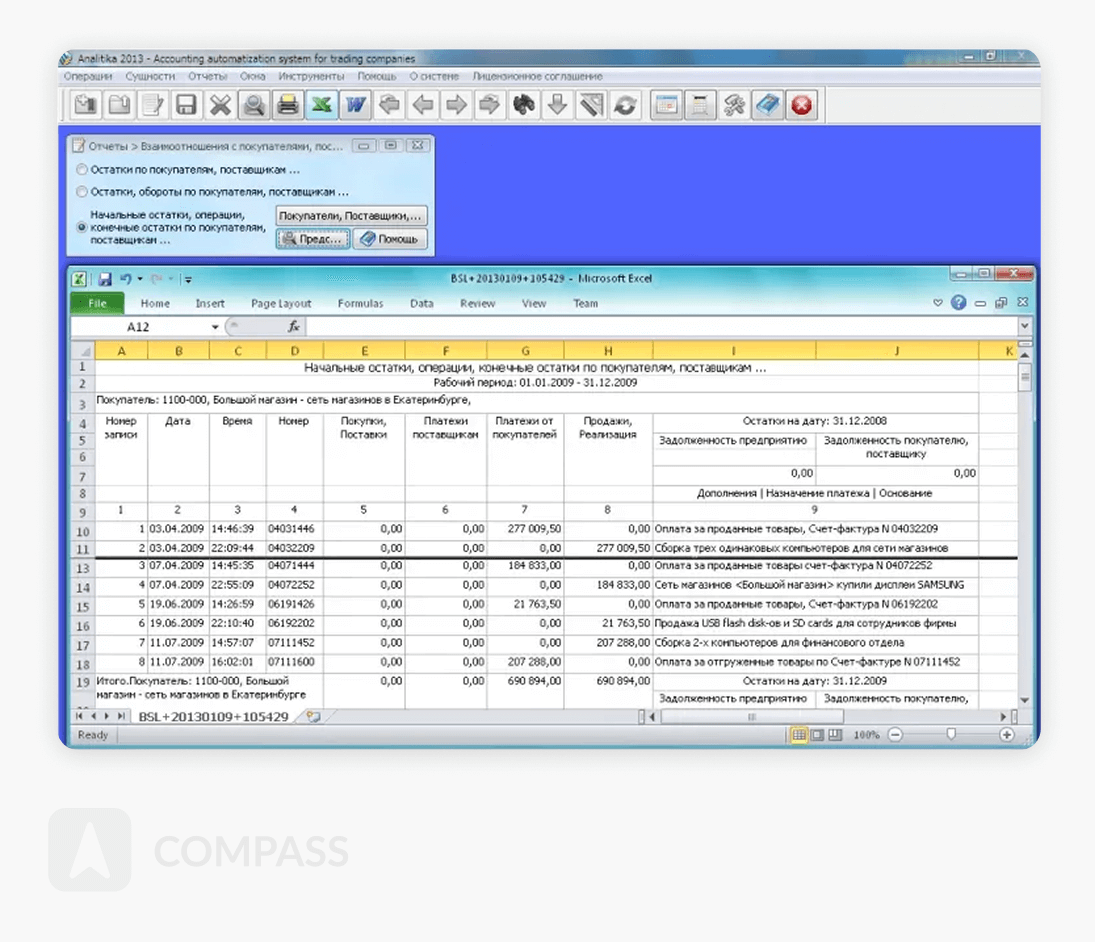Click the refresh arrows toolbar icon
This screenshot has height=942, width=1095.
pos(626,105)
